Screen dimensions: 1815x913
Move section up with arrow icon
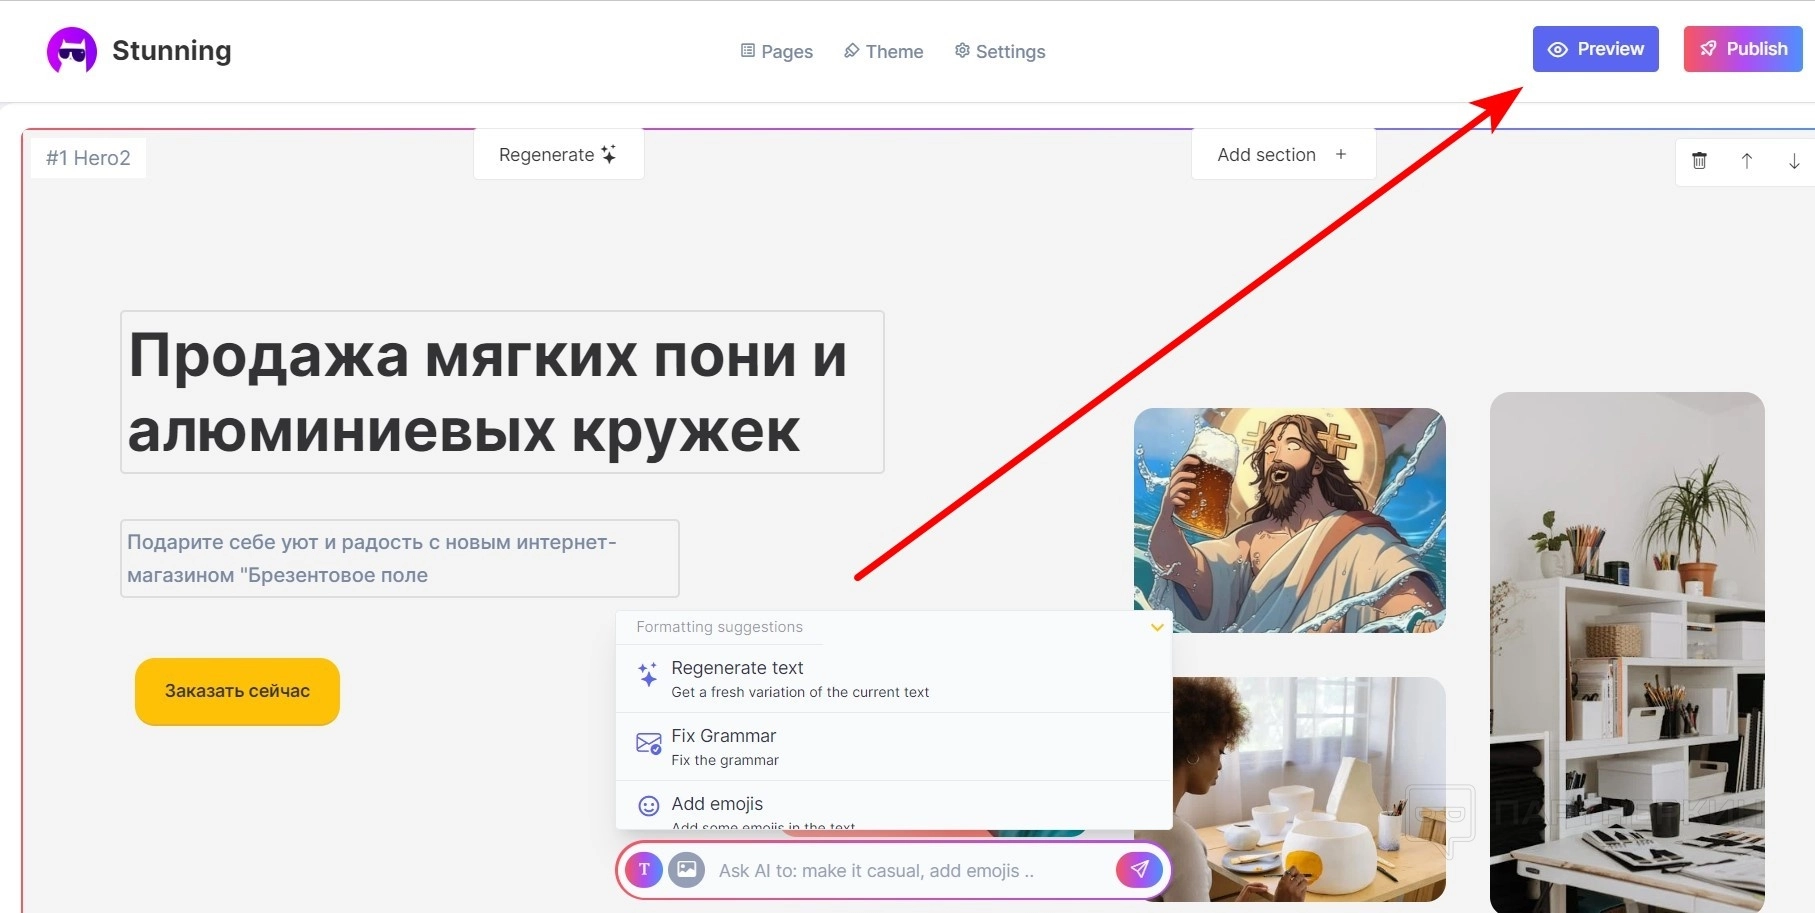pyautogui.click(x=1747, y=160)
